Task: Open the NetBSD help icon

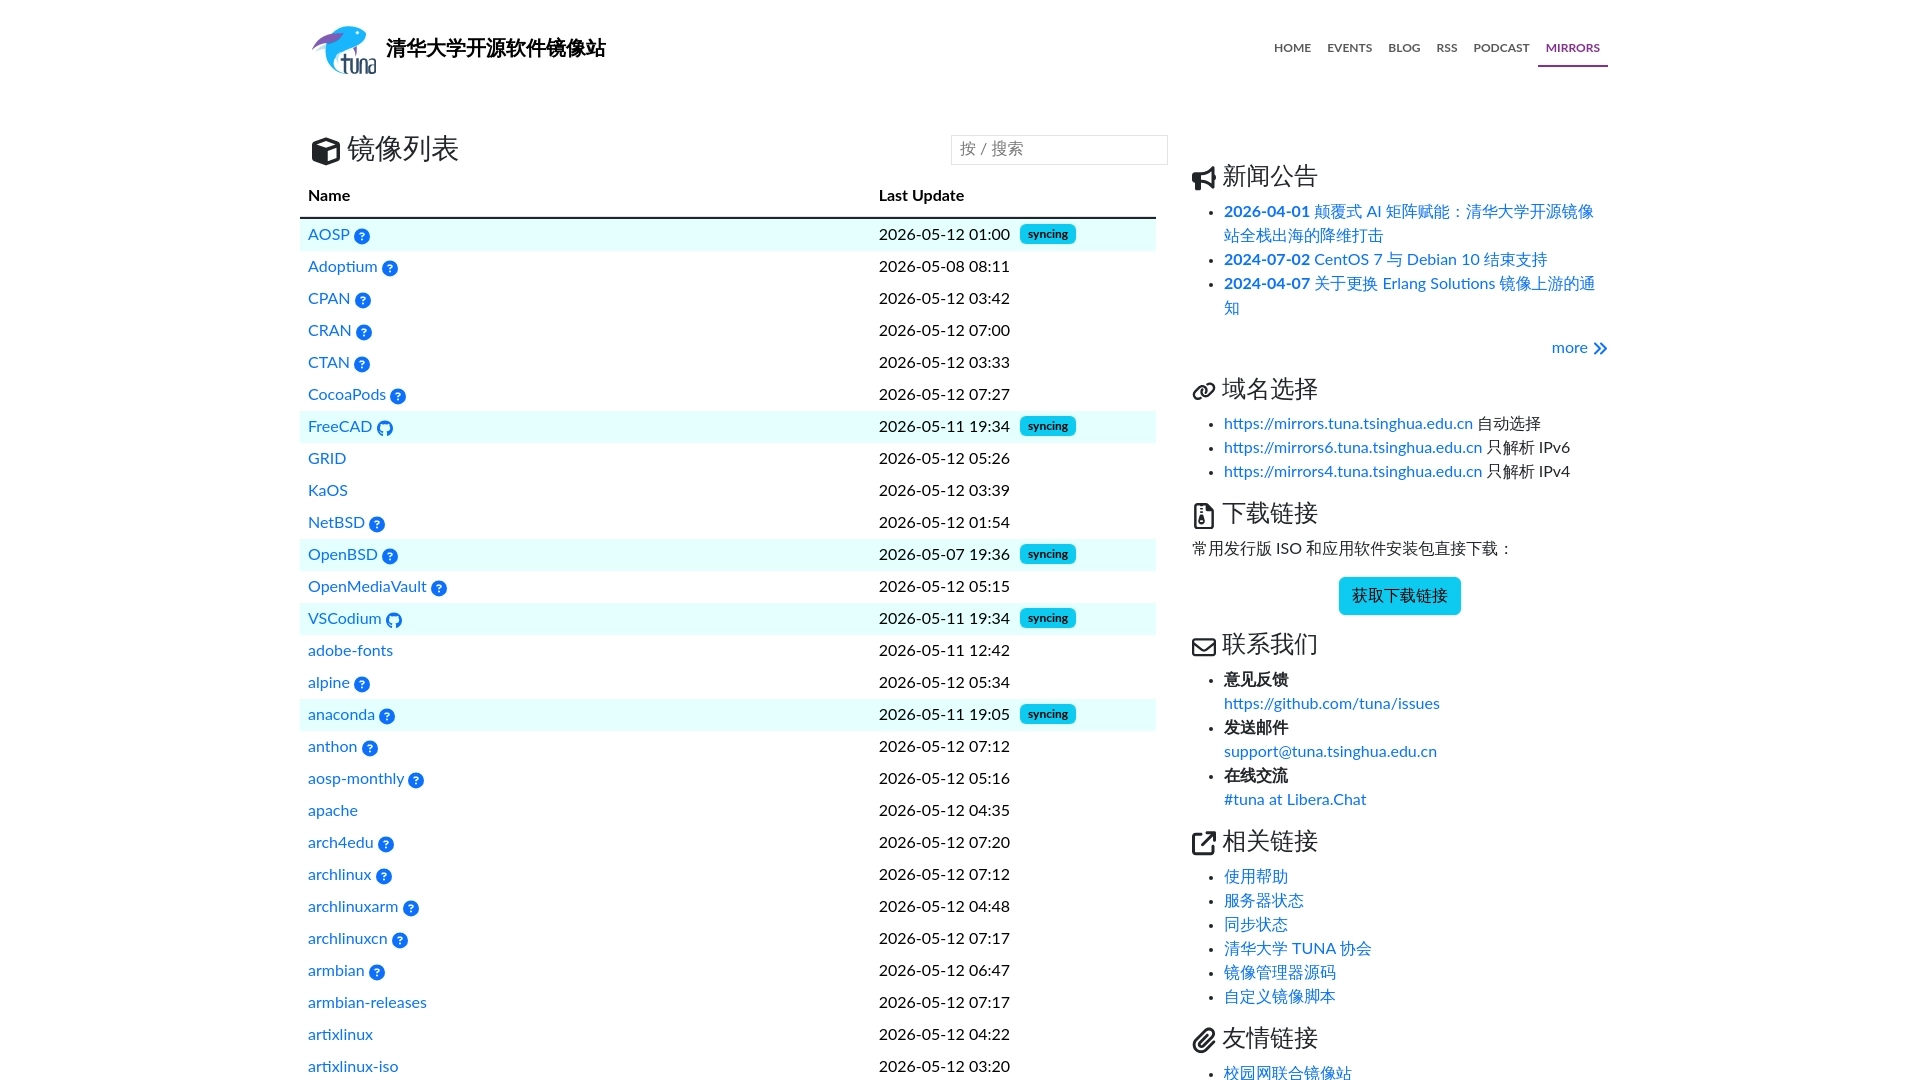Action: pyautogui.click(x=377, y=524)
